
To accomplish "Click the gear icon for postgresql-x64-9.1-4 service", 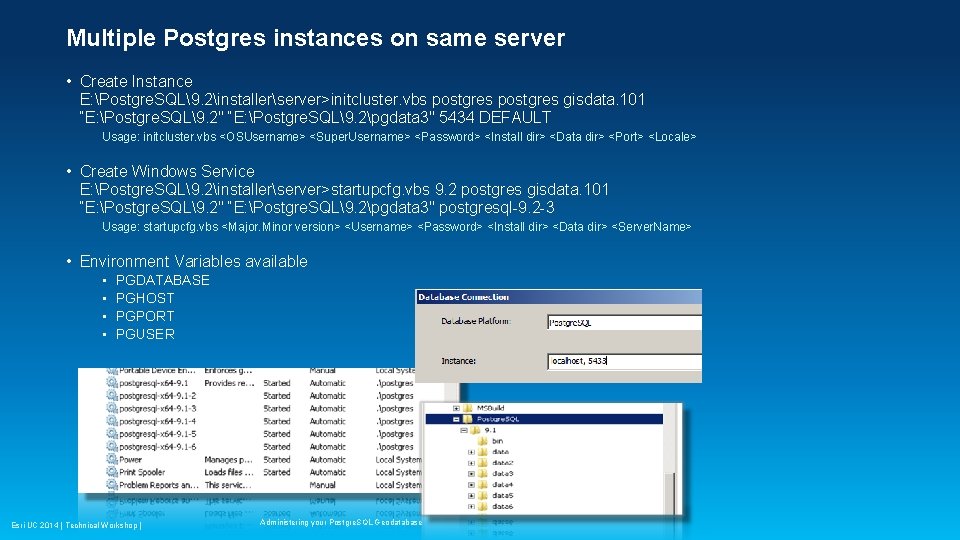I will point(111,421).
